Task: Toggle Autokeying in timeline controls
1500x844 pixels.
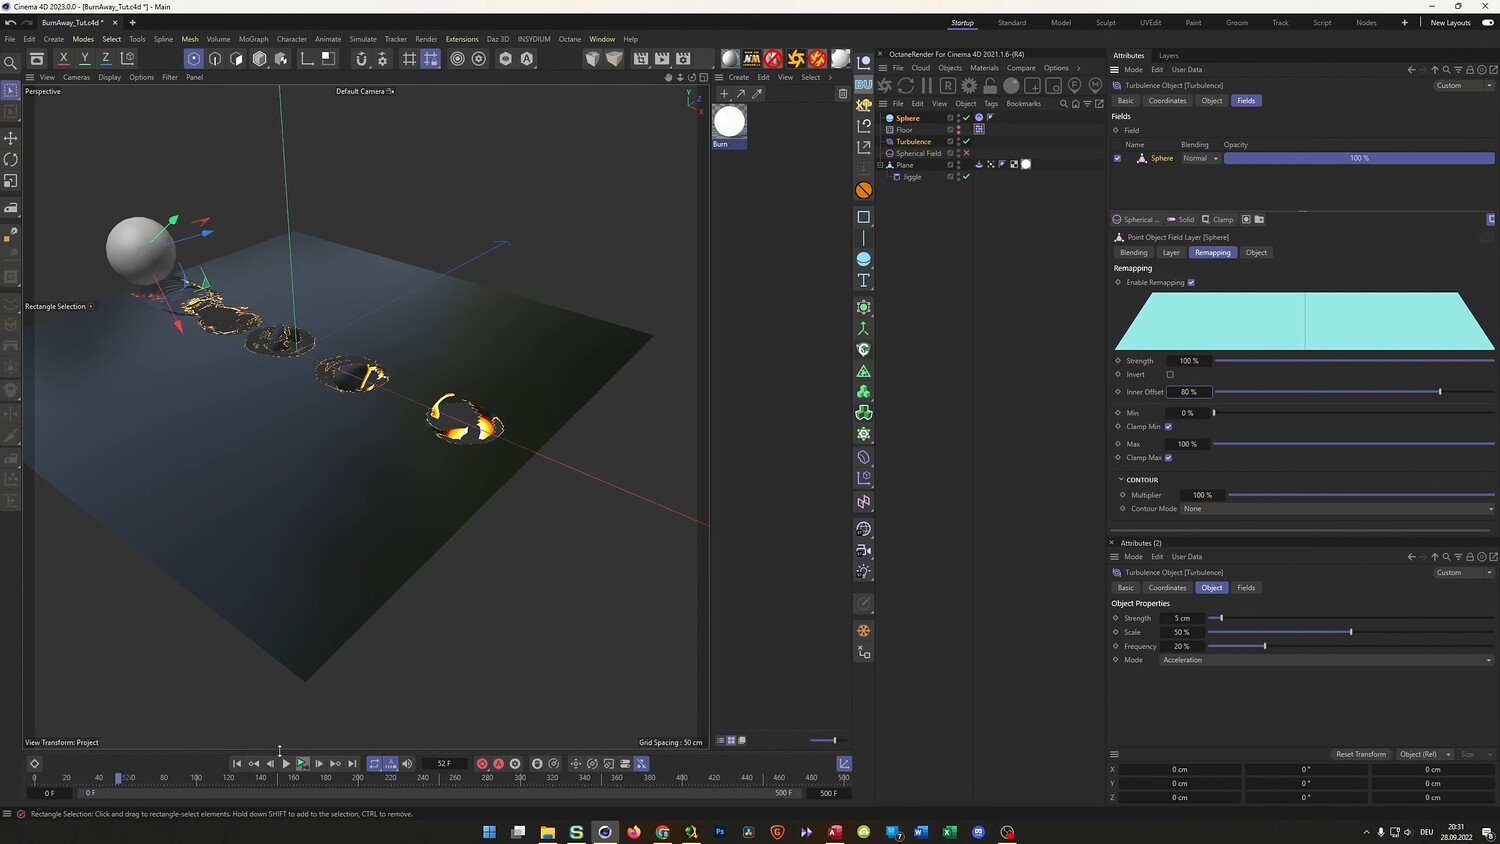Action: 499,764
